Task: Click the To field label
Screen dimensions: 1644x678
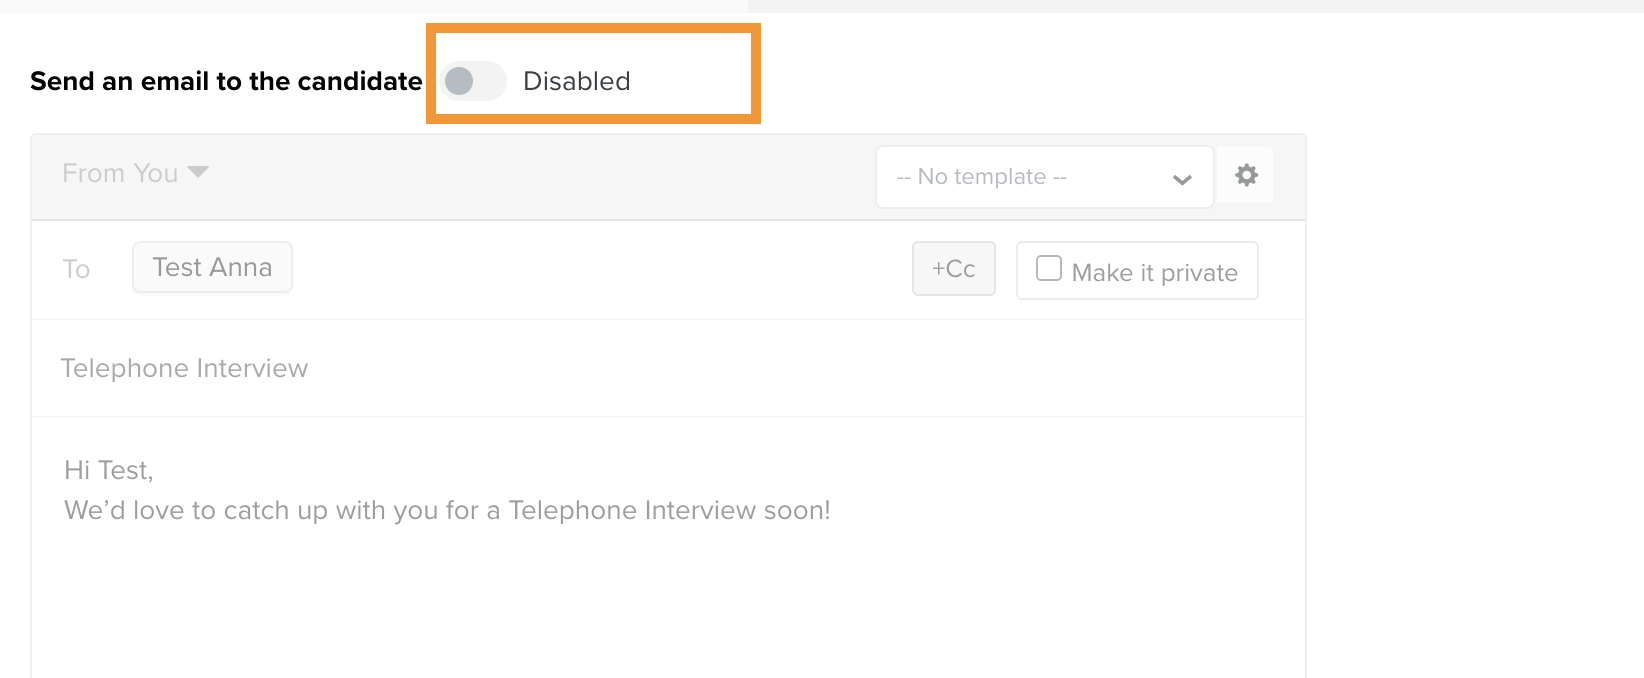Action: pyautogui.click(x=76, y=269)
